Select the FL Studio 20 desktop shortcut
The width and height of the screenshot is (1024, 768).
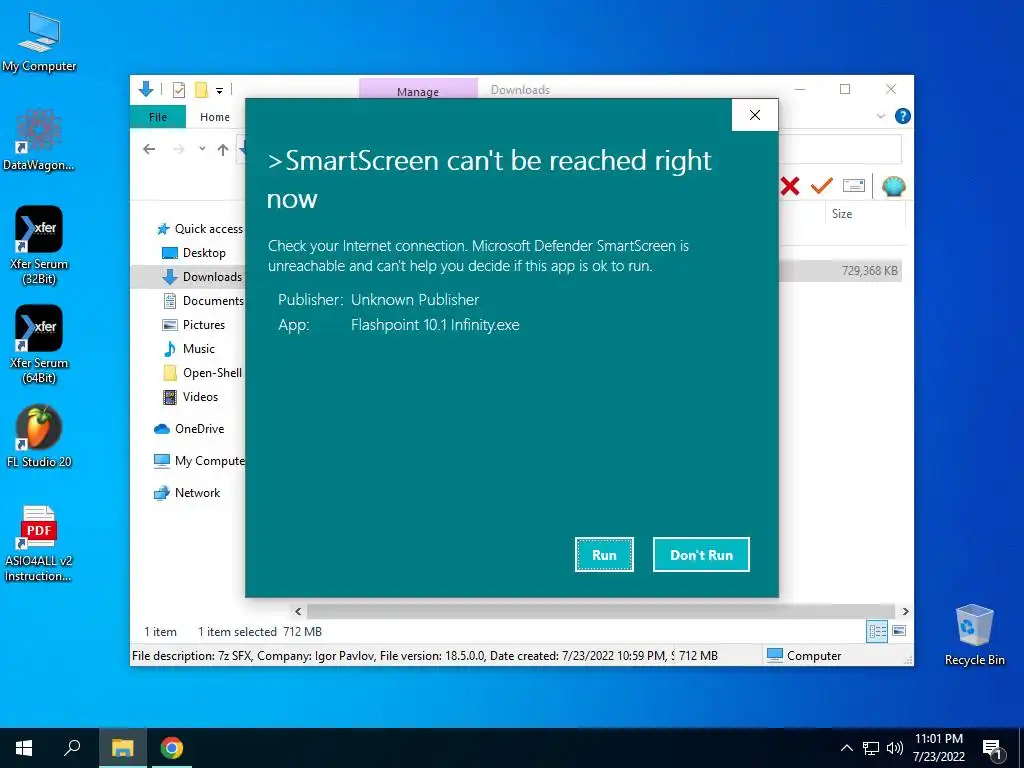tap(39, 436)
